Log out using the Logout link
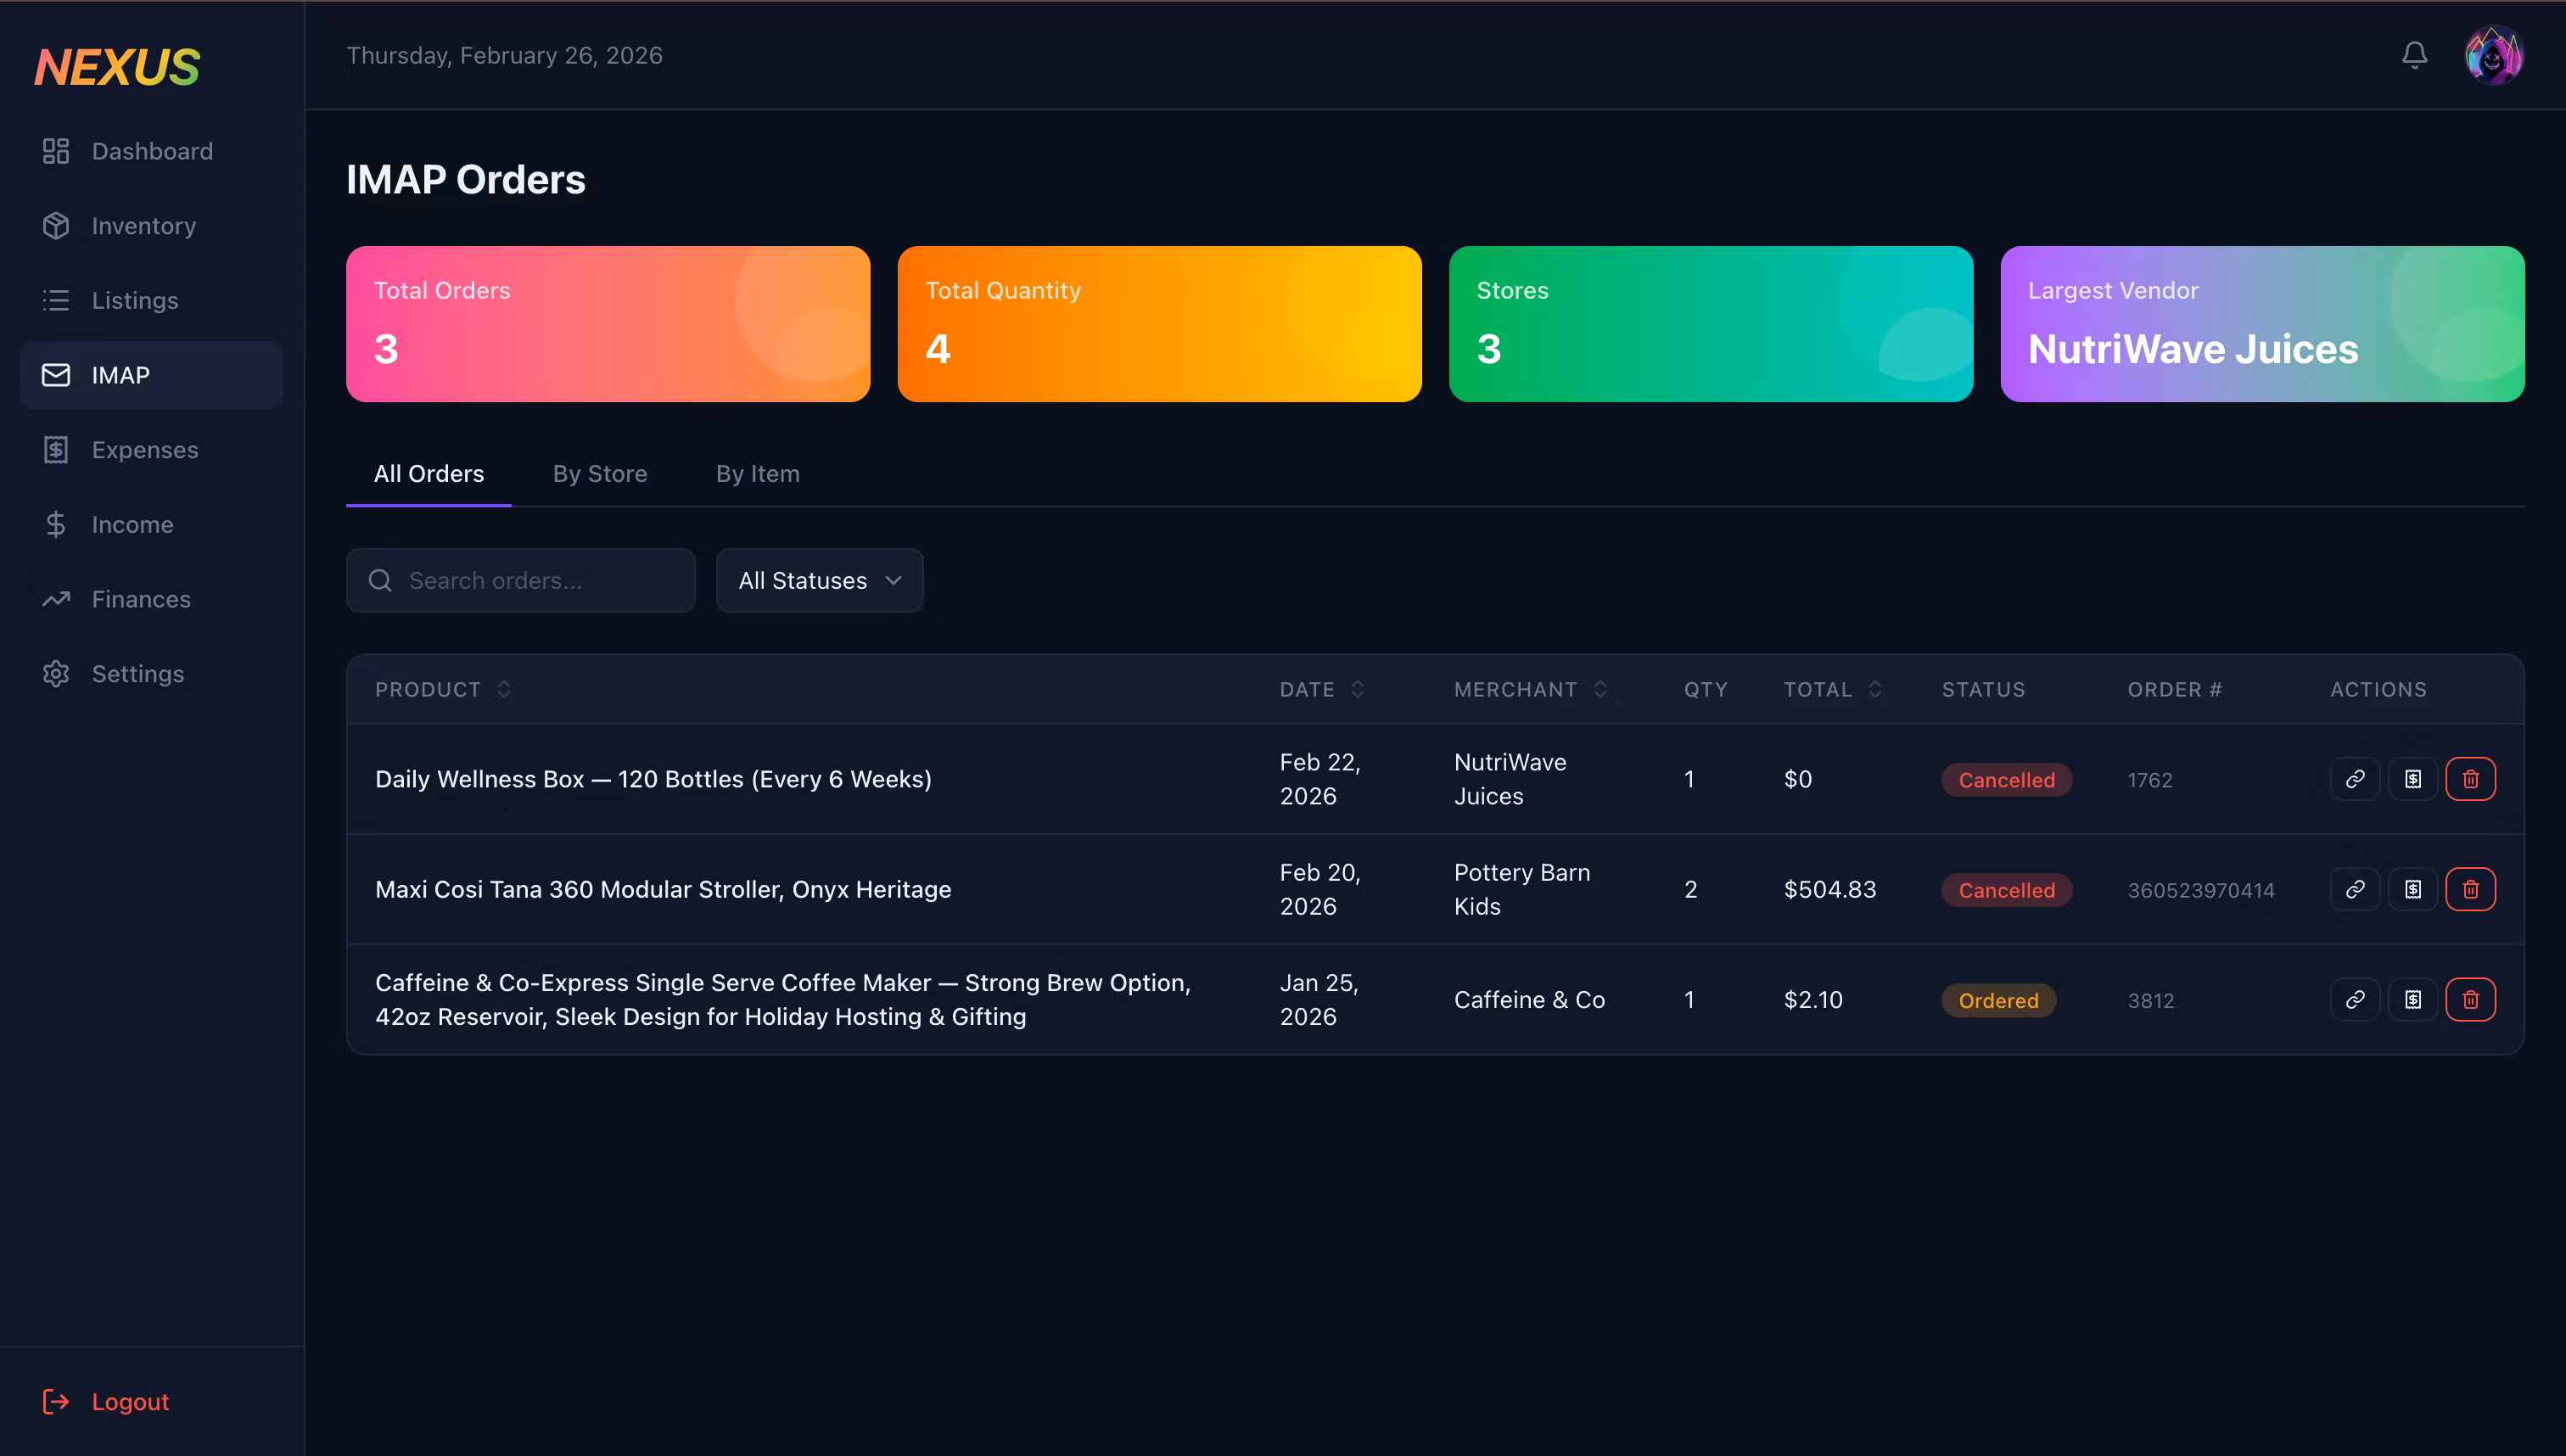2566x1456 pixels. click(x=129, y=1401)
